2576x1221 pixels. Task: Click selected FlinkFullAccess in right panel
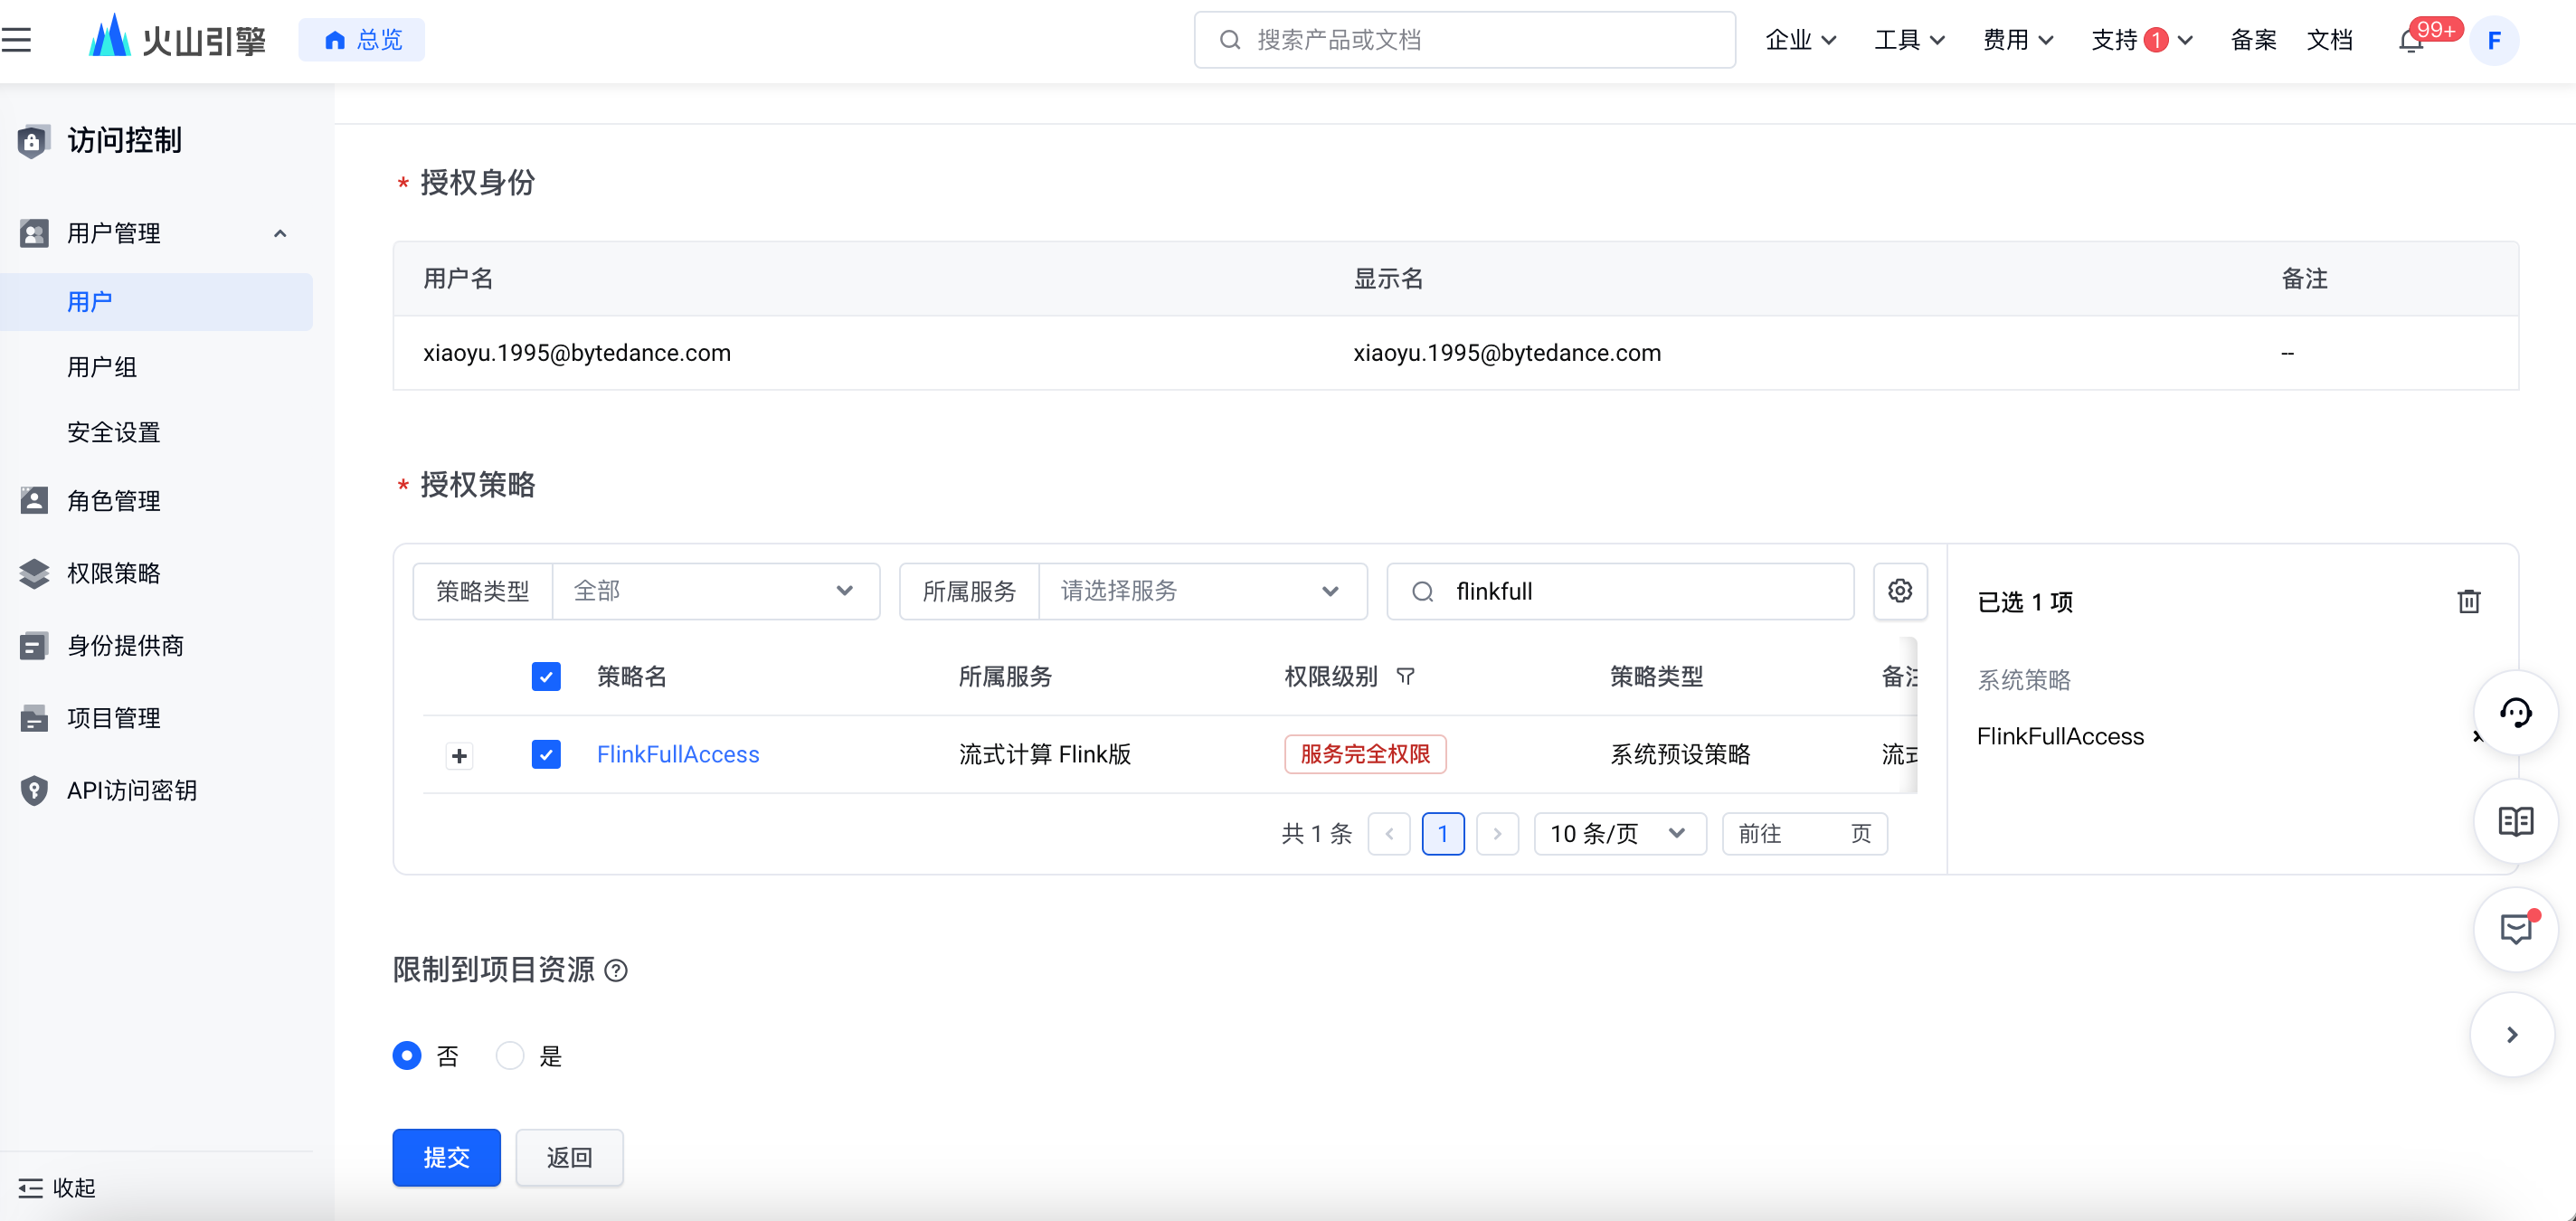[x=2060, y=737]
